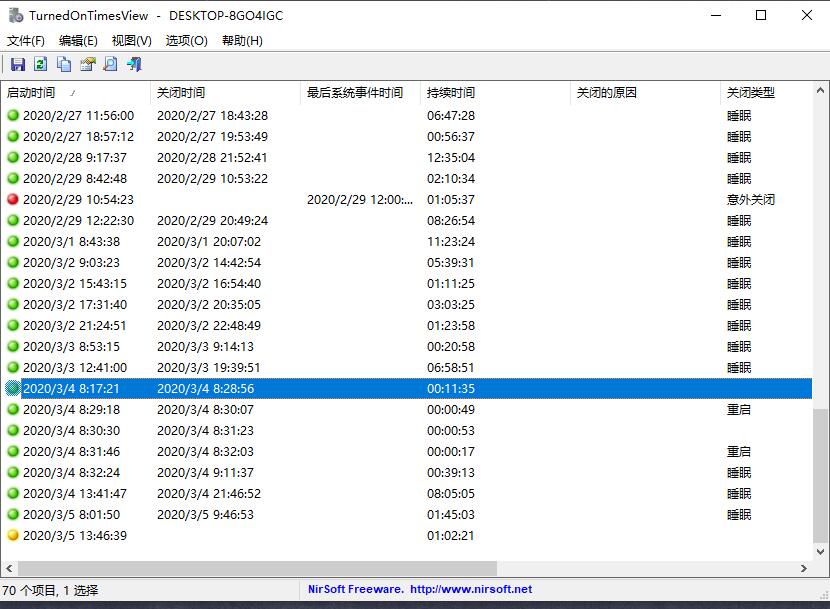Visit the http://www.nirsoft.net link

(471, 590)
